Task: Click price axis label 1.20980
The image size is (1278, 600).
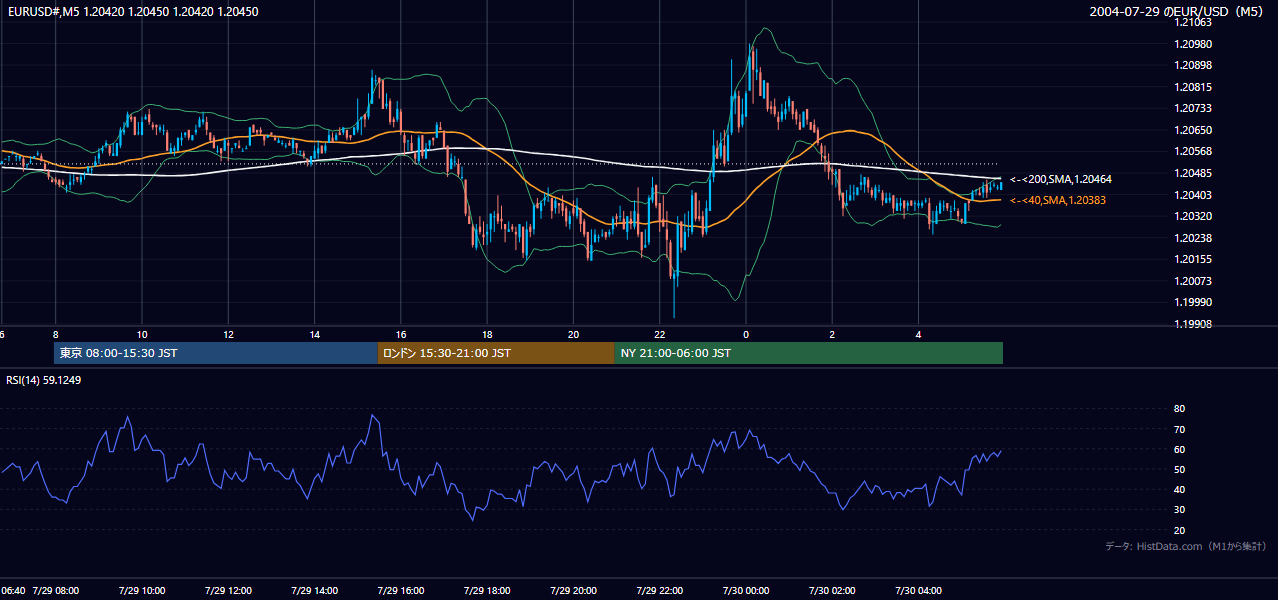Action: tap(1193, 44)
